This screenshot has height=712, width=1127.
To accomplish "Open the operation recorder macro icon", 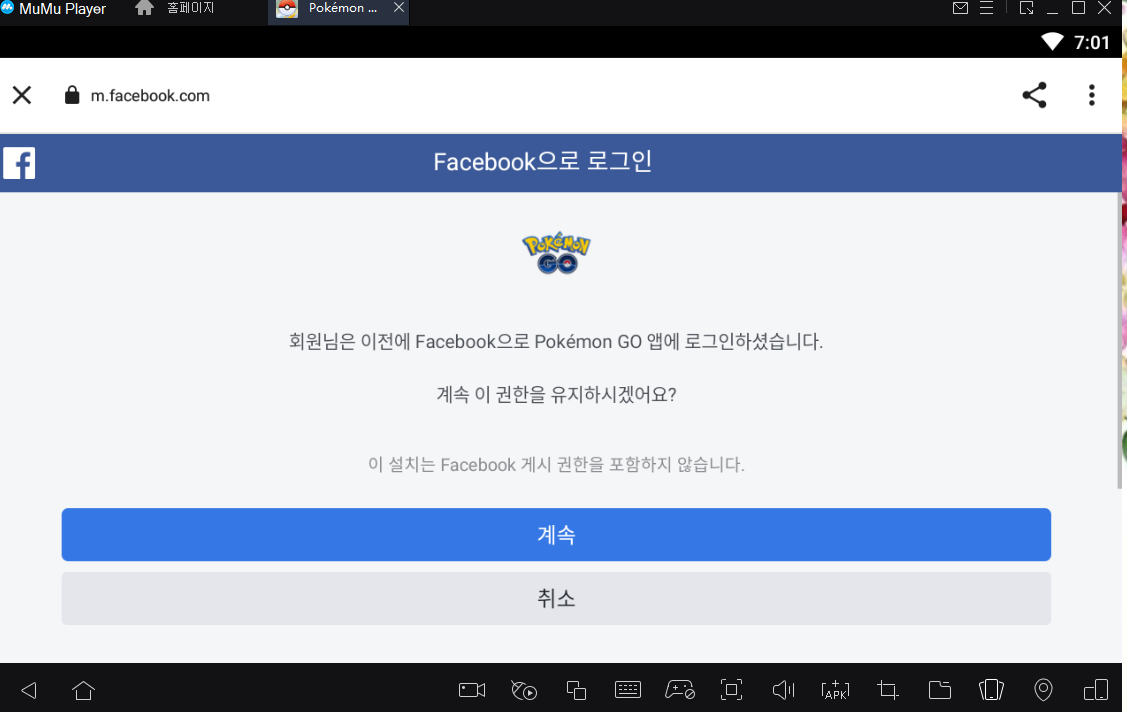I will [x=524, y=690].
